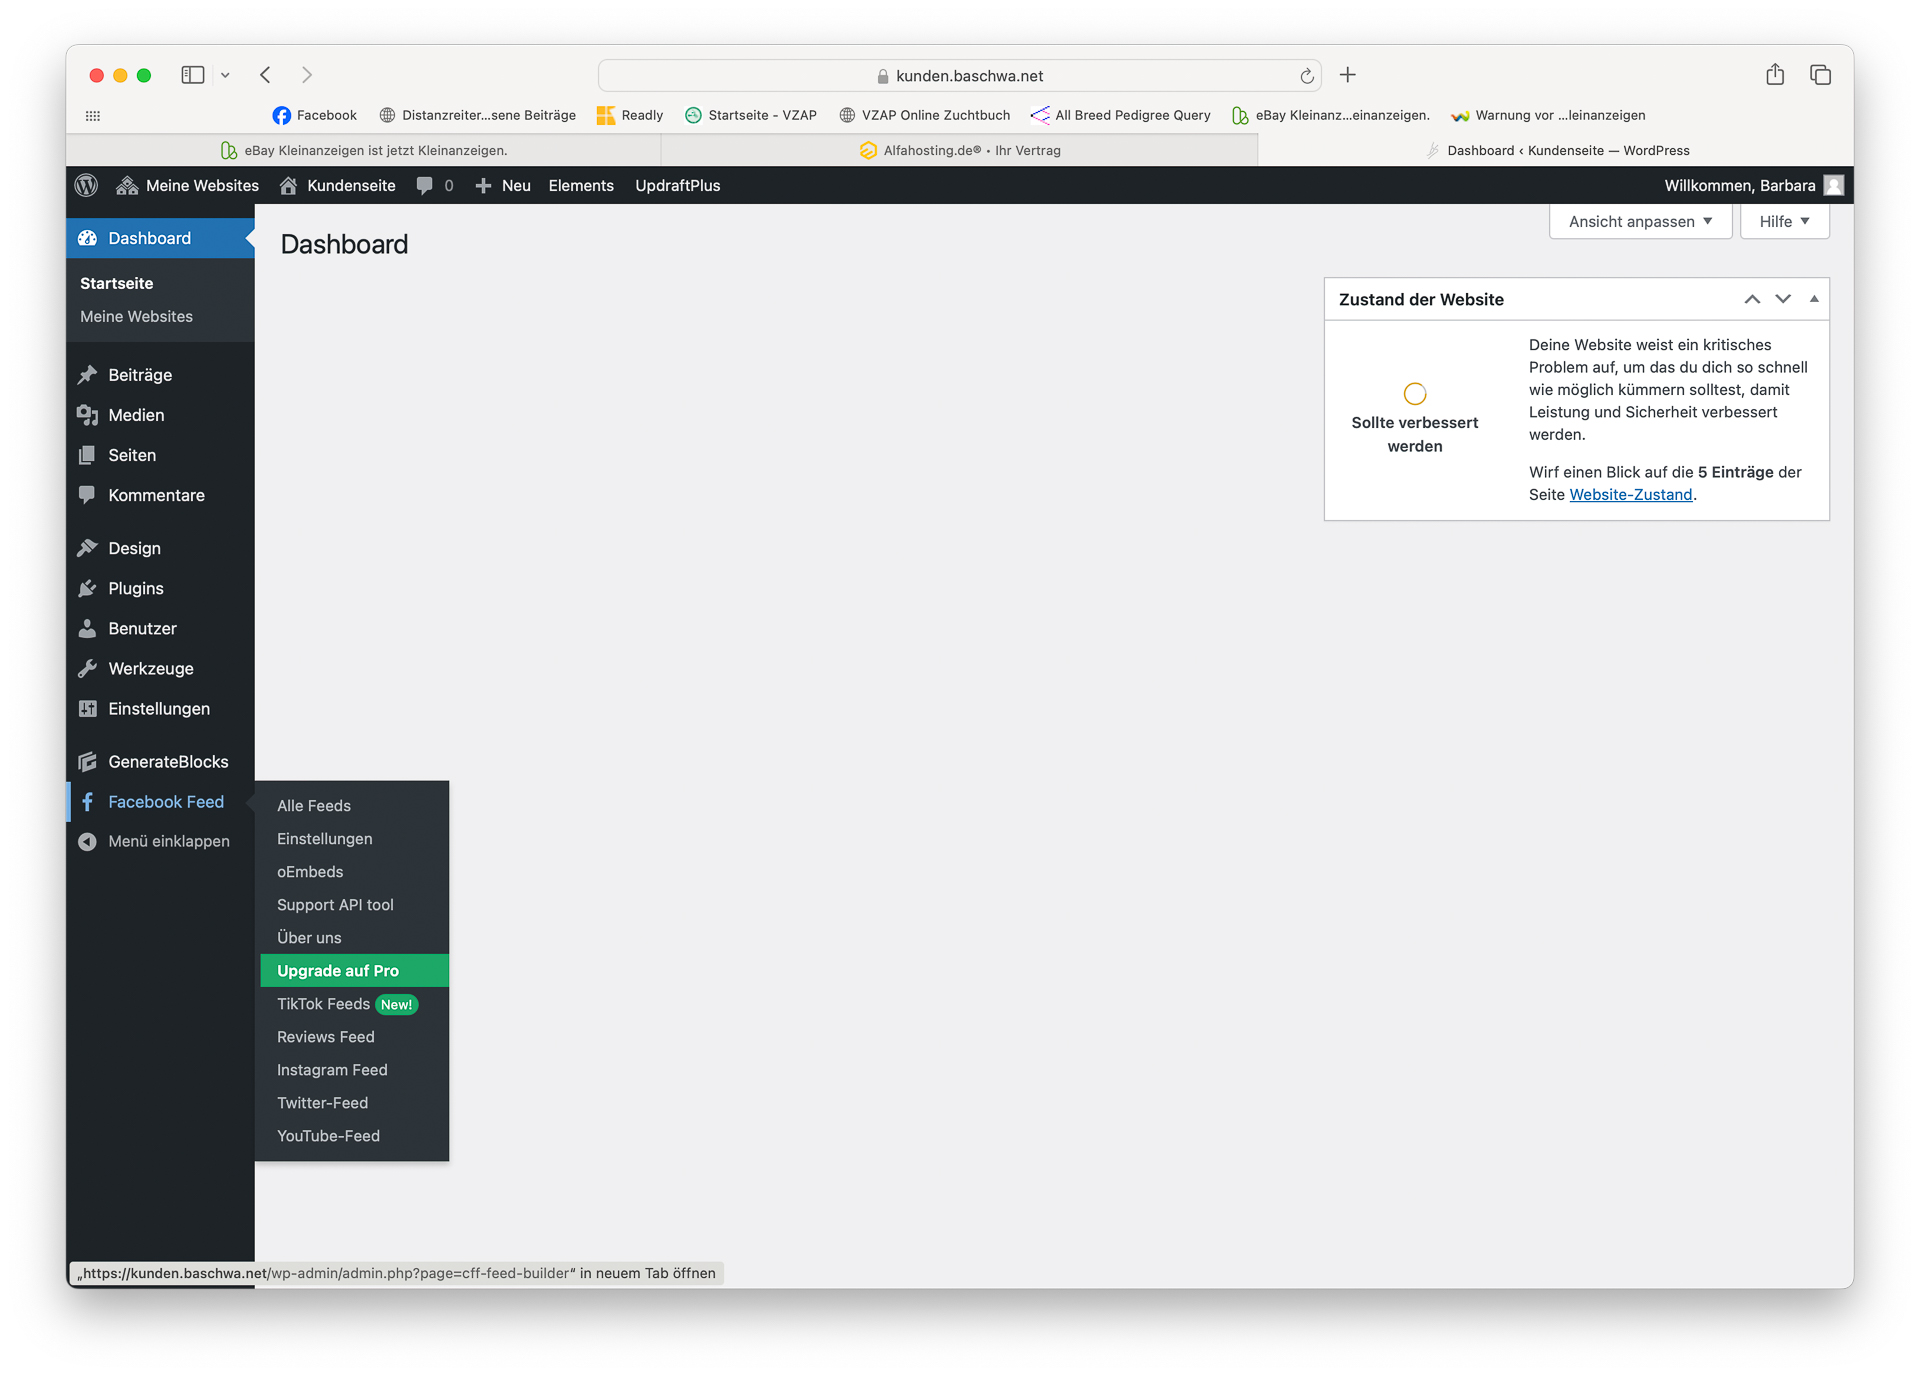Open the Werkzeuge tools menu
The height and width of the screenshot is (1376, 1920).
pos(150,668)
